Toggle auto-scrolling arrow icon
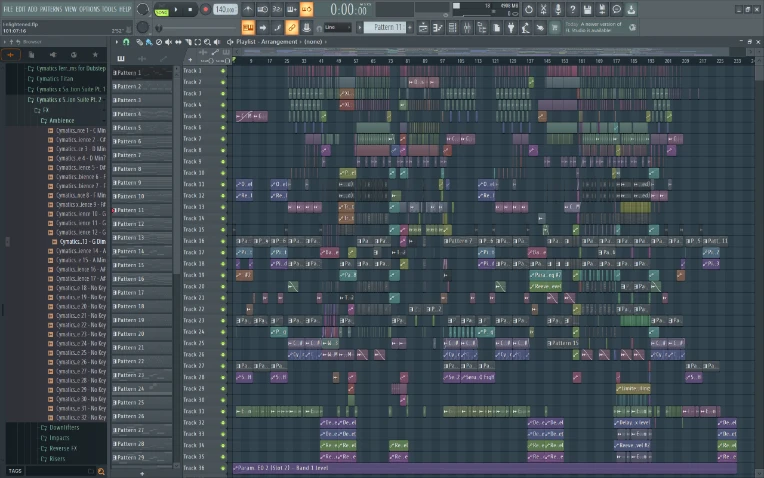764x478 pixels. coord(263,28)
